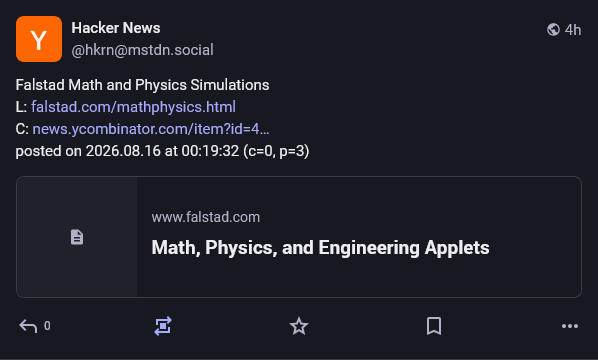Open the post via 4h timestamp
This screenshot has height=360, width=598.
coord(573,30)
